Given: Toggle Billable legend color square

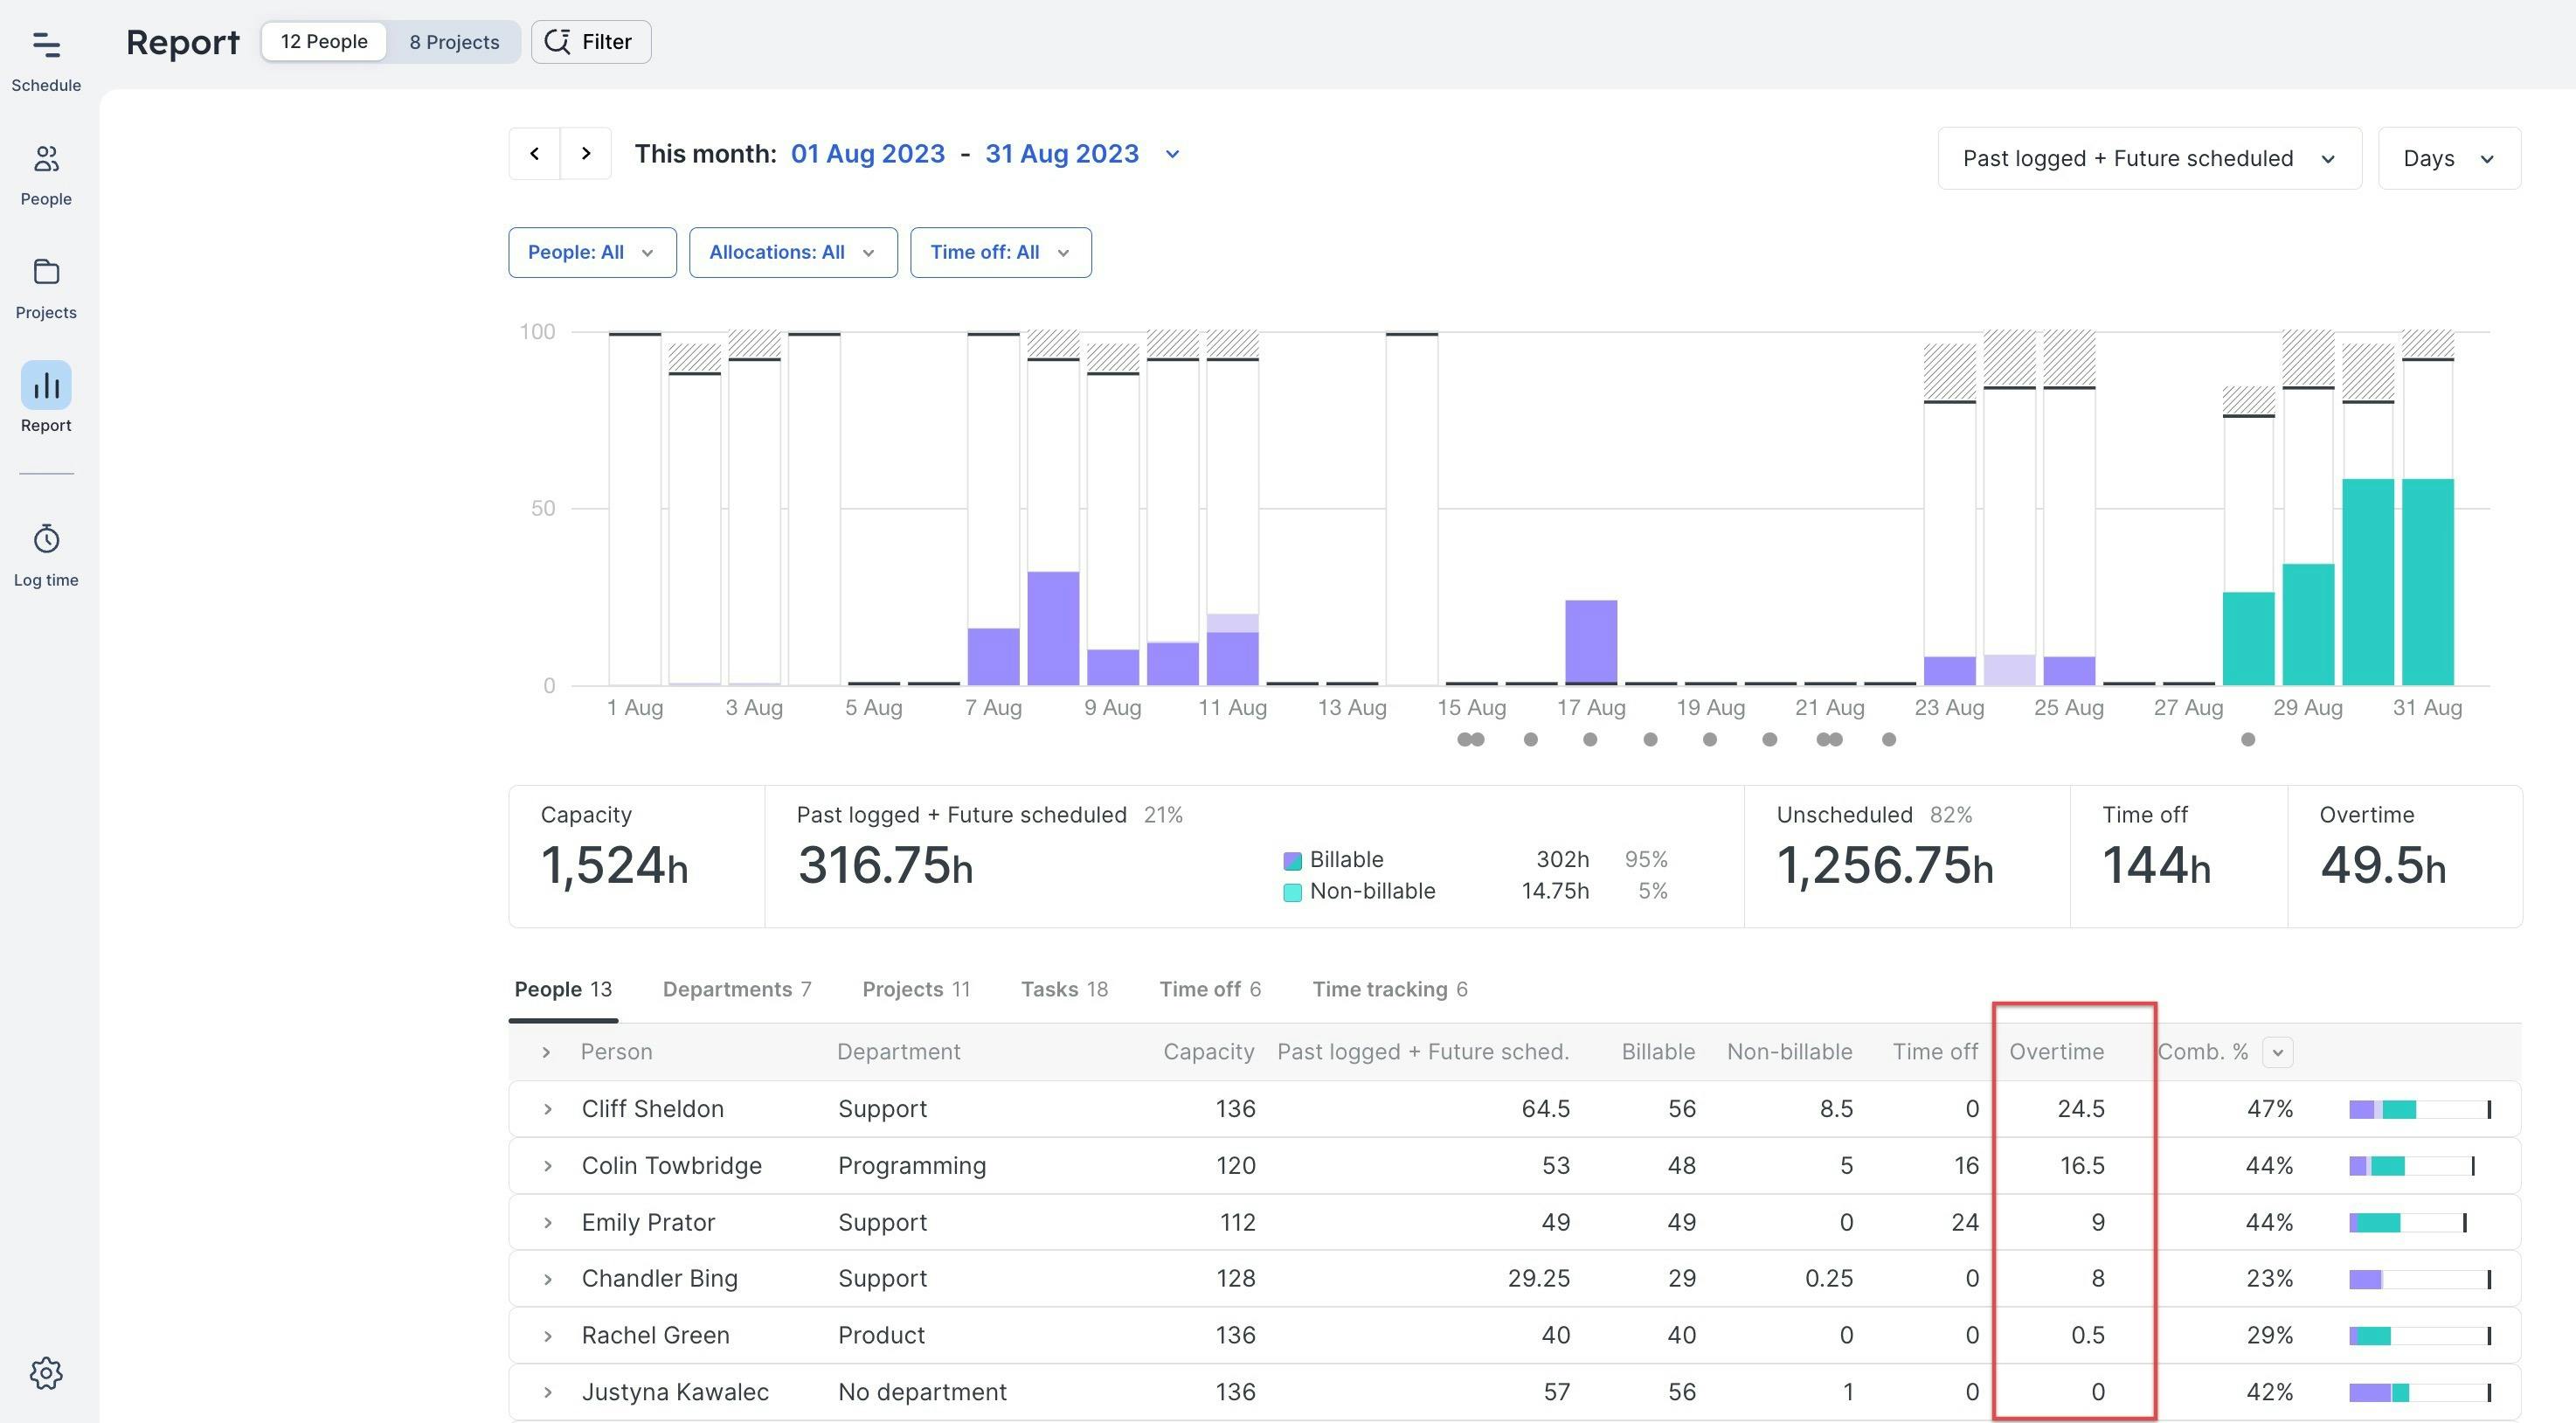Looking at the screenshot, I should pos(1292,861).
